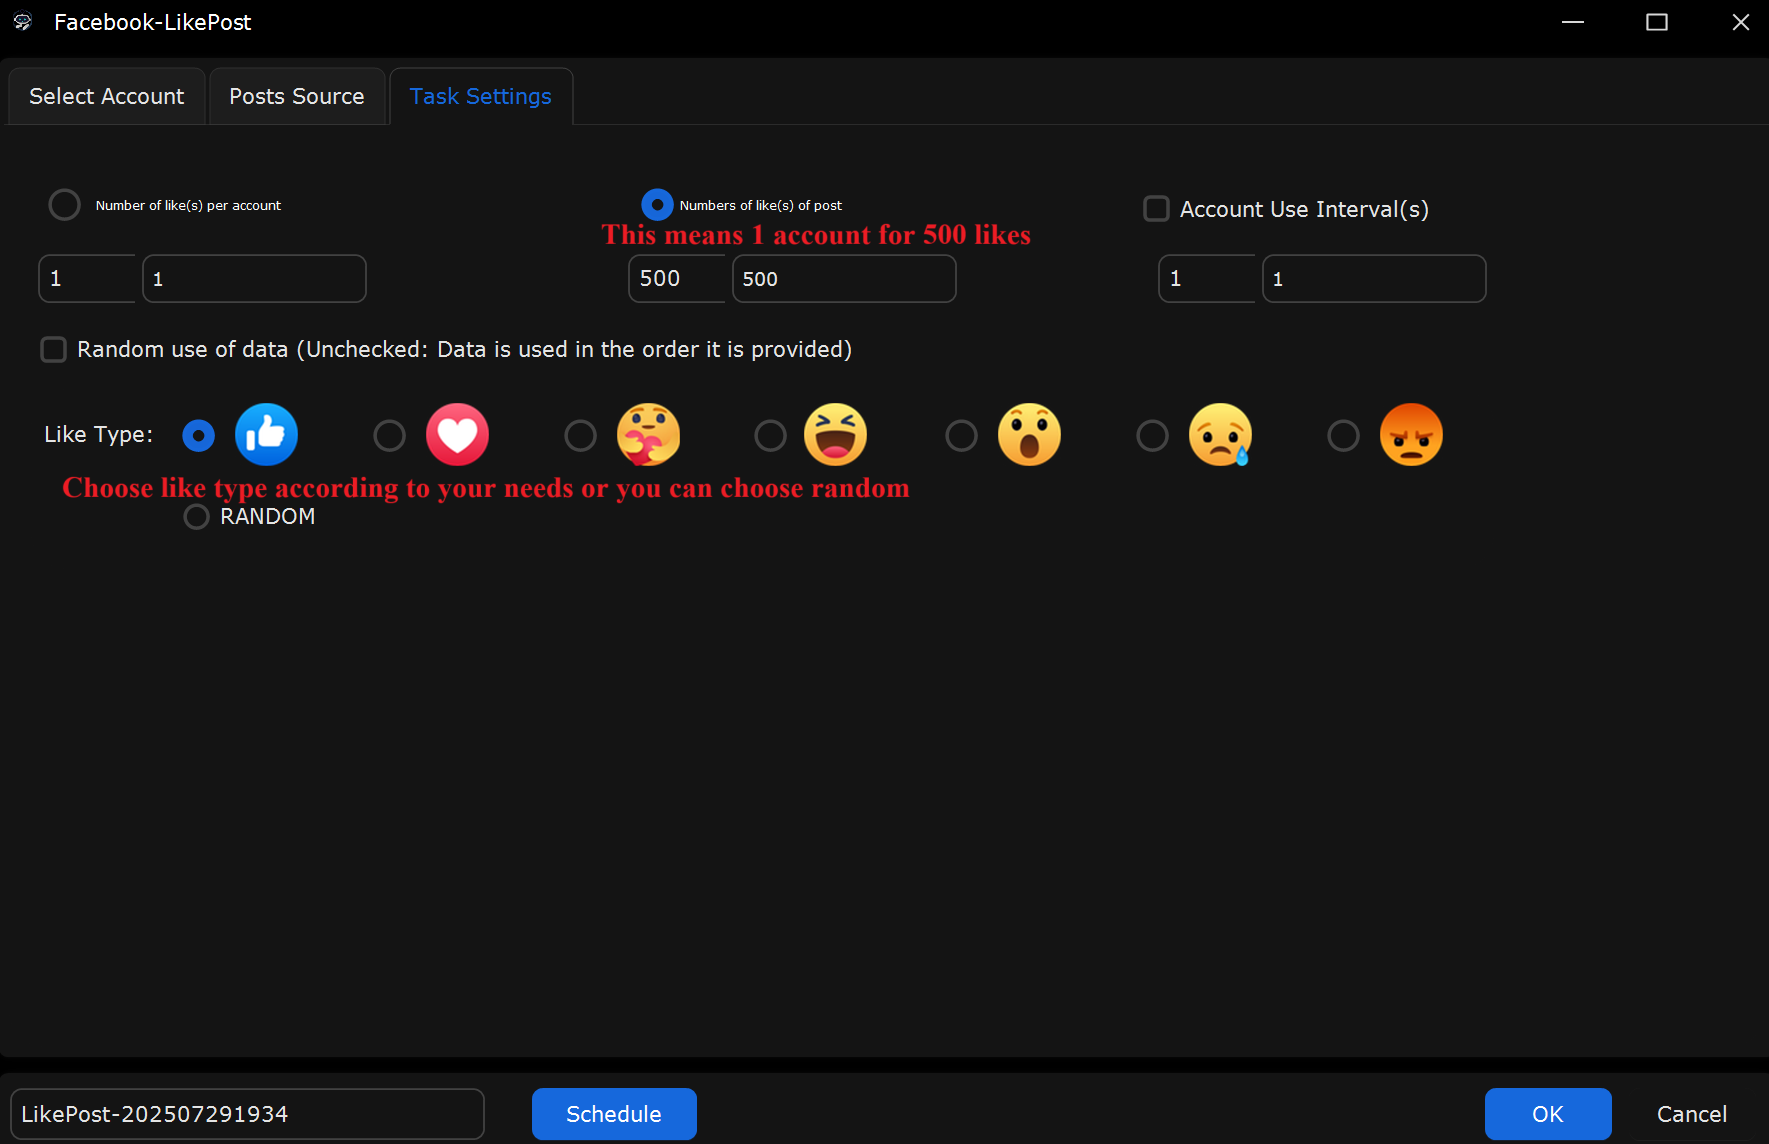Screen dimensions: 1769x1144
Task: Click the Haha laughing reaction icon
Action: 835,435
